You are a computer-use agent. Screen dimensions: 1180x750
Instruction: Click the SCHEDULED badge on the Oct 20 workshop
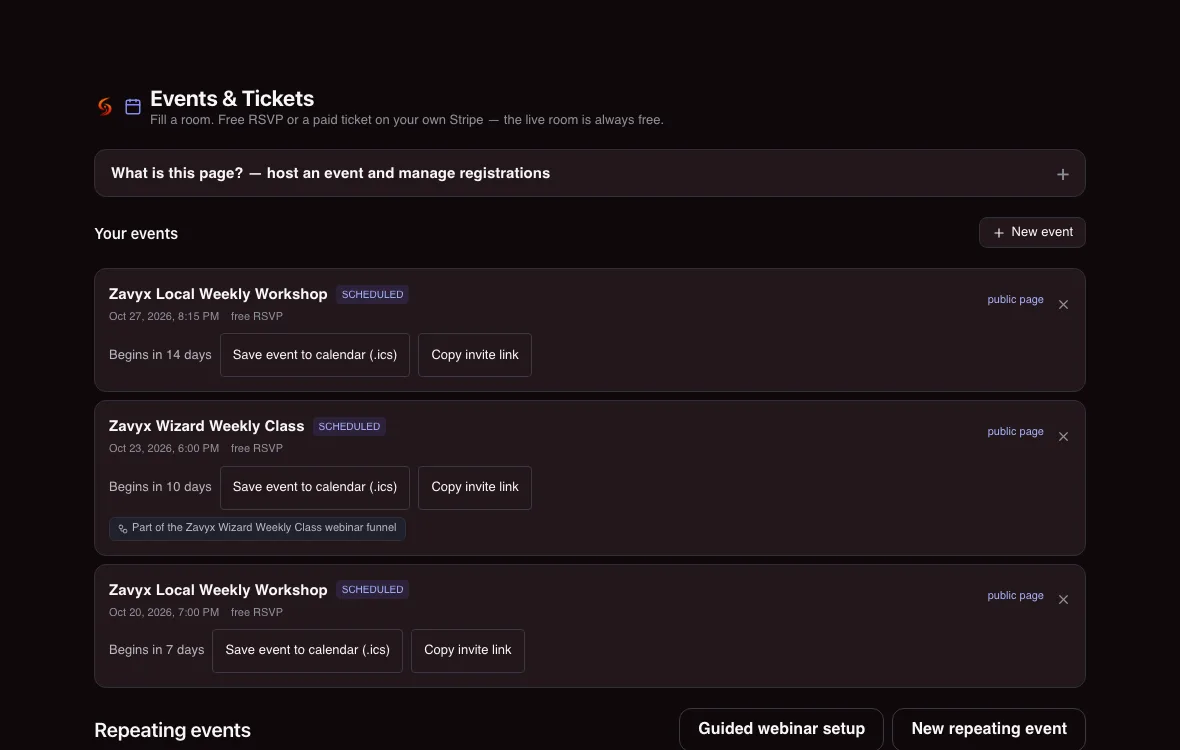click(x=373, y=590)
